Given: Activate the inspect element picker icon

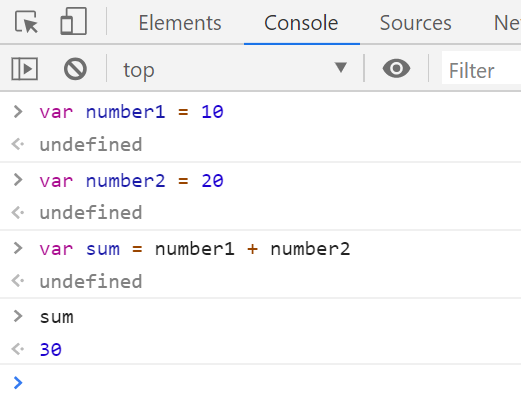Looking at the screenshot, I should pyautogui.click(x=26, y=22).
